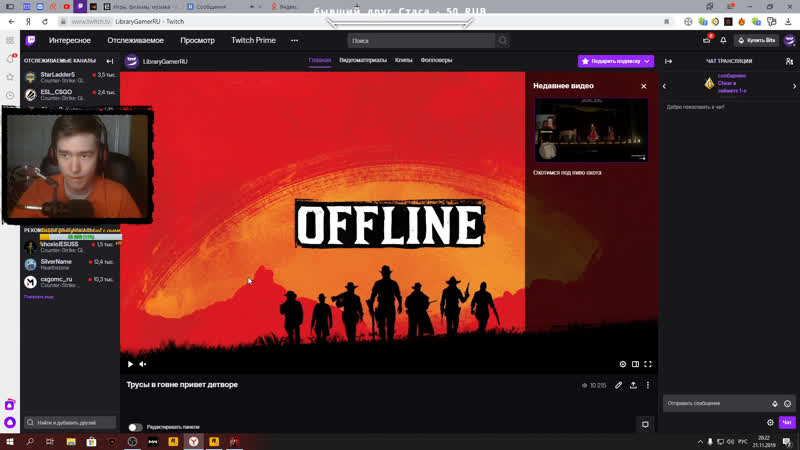800x450 pixels.
Task: Expand the gift subscription dropdown arrow
Action: (647, 61)
